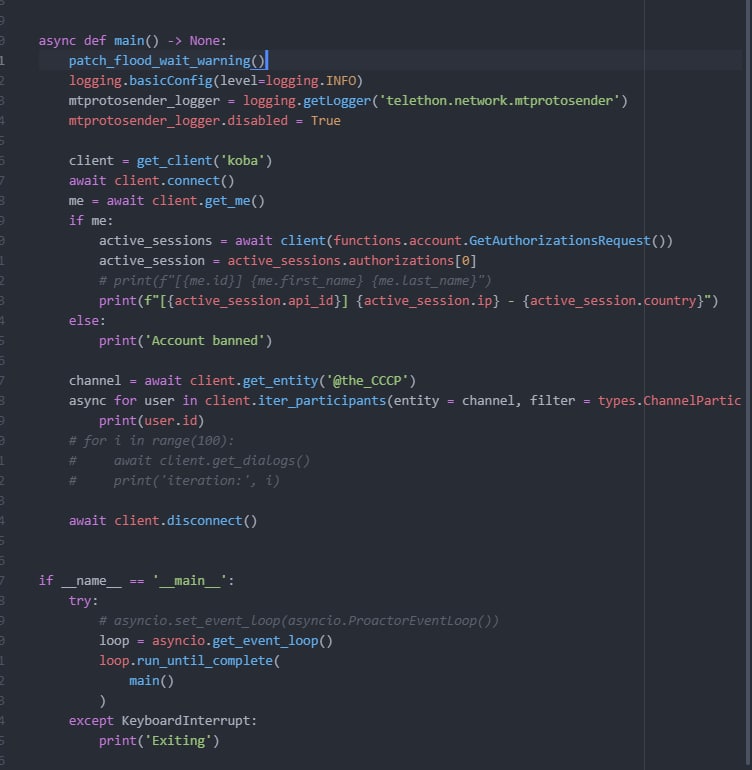Click asyncio.get_event_loop() call
Viewport: 752px width, 770px height.
coord(242,641)
